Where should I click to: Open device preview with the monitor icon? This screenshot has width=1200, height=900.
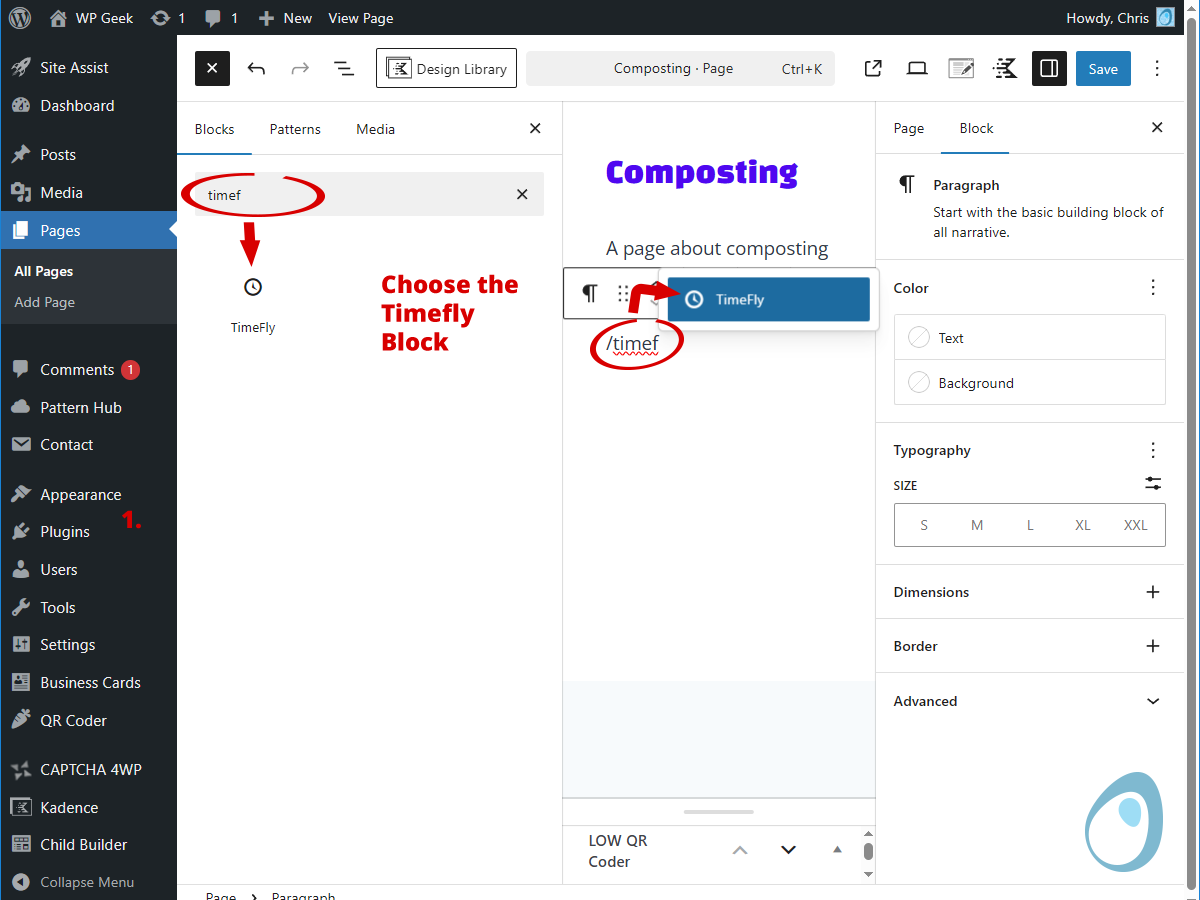coord(916,68)
